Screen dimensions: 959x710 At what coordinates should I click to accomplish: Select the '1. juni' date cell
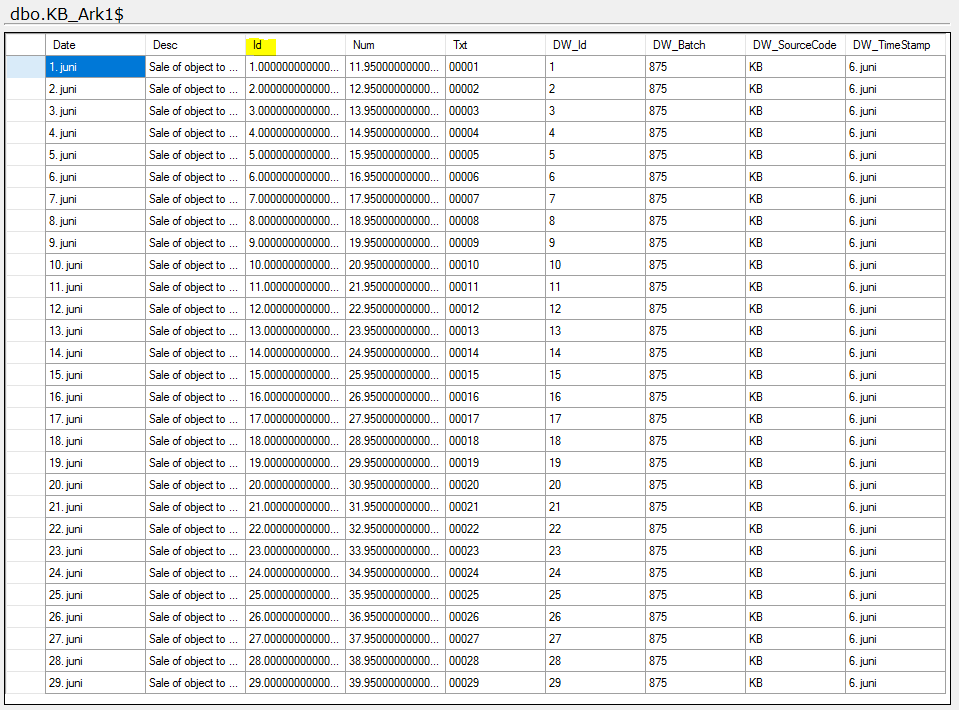point(95,67)
